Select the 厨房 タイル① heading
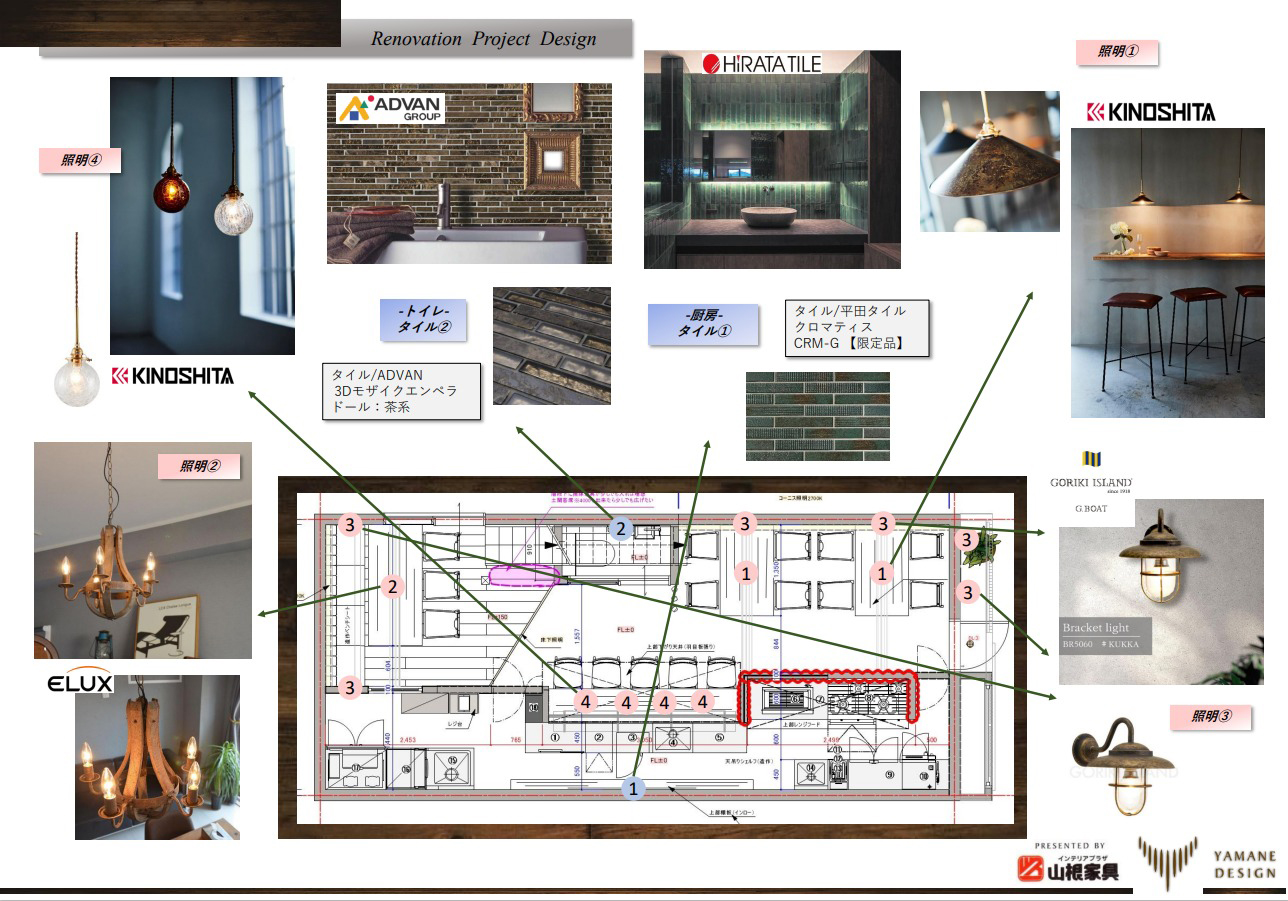 click(x=703, y=325)
